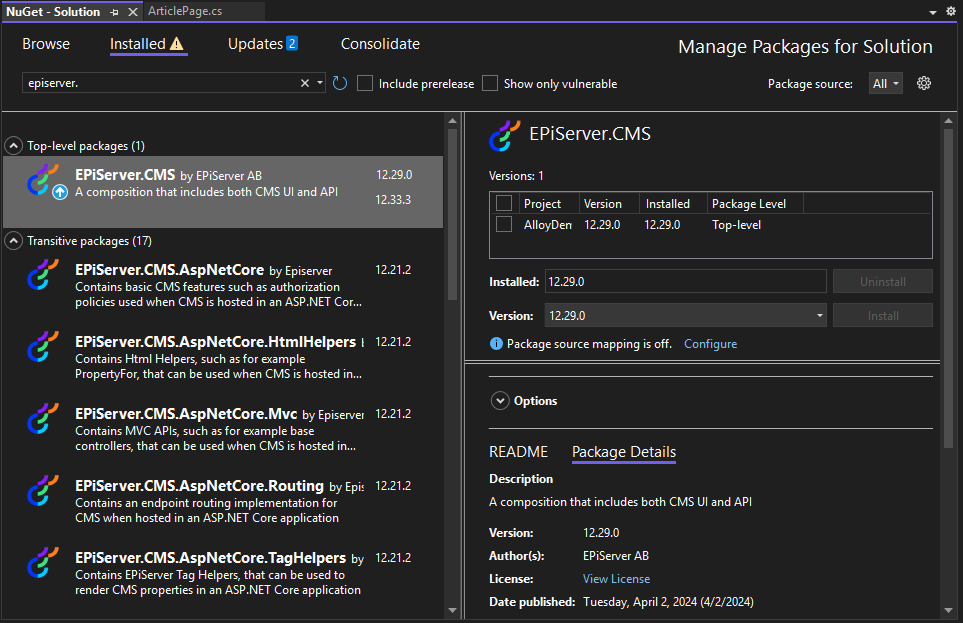
Task: Clear the search box text
Action: 305,84
